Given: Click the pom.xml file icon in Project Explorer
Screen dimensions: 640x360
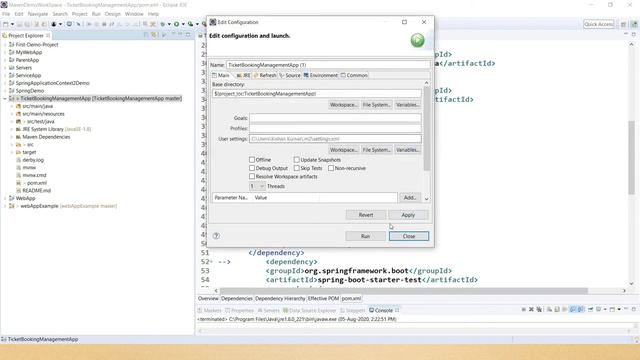Looking at the screenshot, I should pos(18,183).
